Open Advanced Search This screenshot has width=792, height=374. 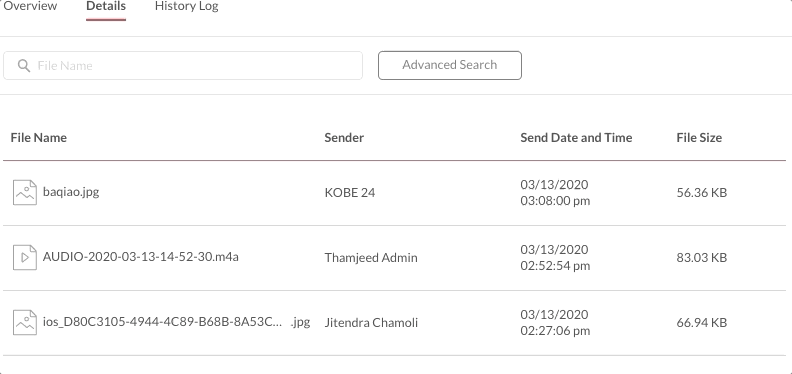pyautogui.click(x=450, y=65)
